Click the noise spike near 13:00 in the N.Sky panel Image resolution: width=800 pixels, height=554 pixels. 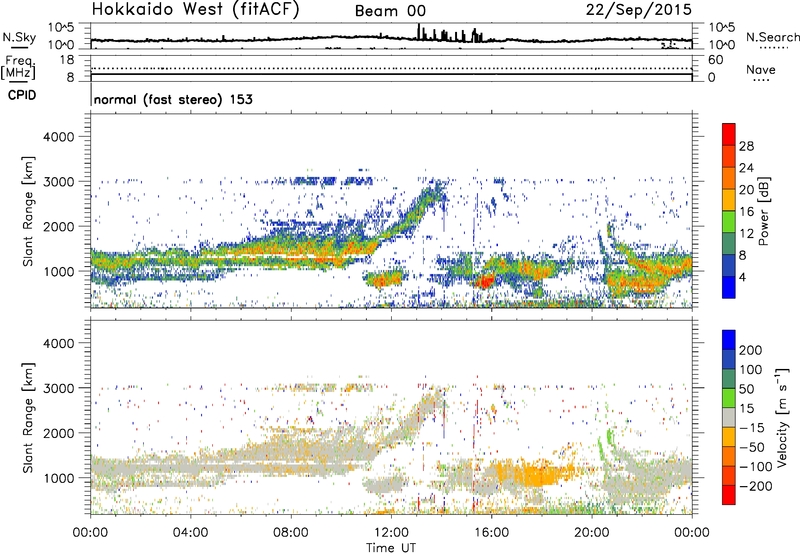point(419,32)
